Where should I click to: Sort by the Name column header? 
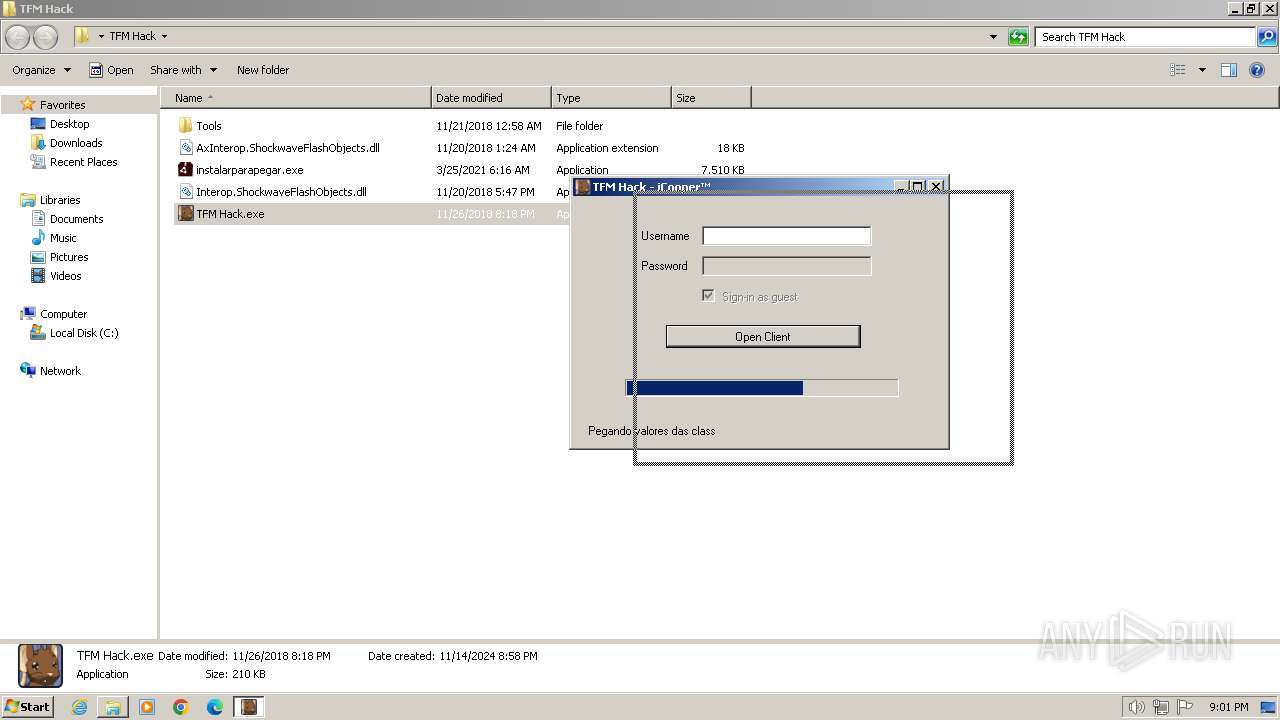click(x=295, y=98)
